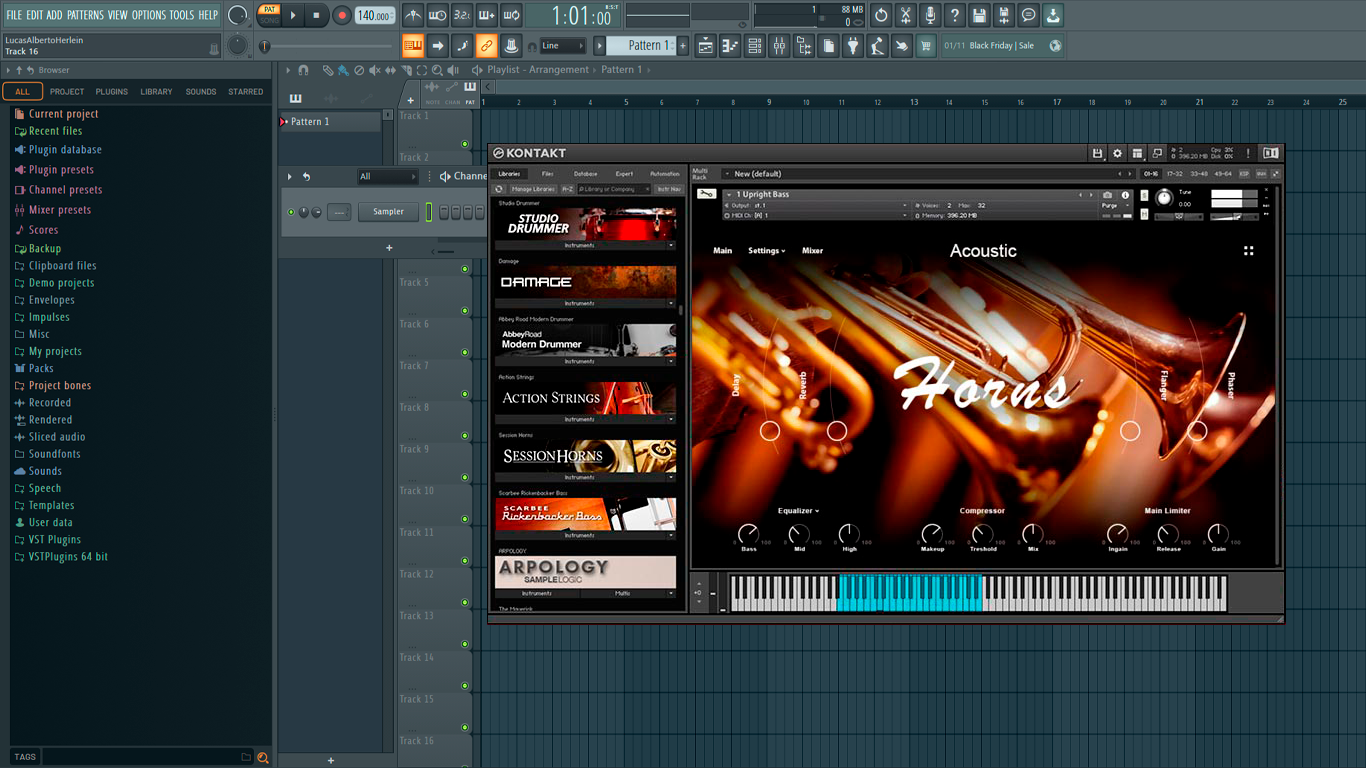The height and width of the screenshot is (768, 1366).
Task: Open Kontakt settings gear icon
Action: point(1117,153)
